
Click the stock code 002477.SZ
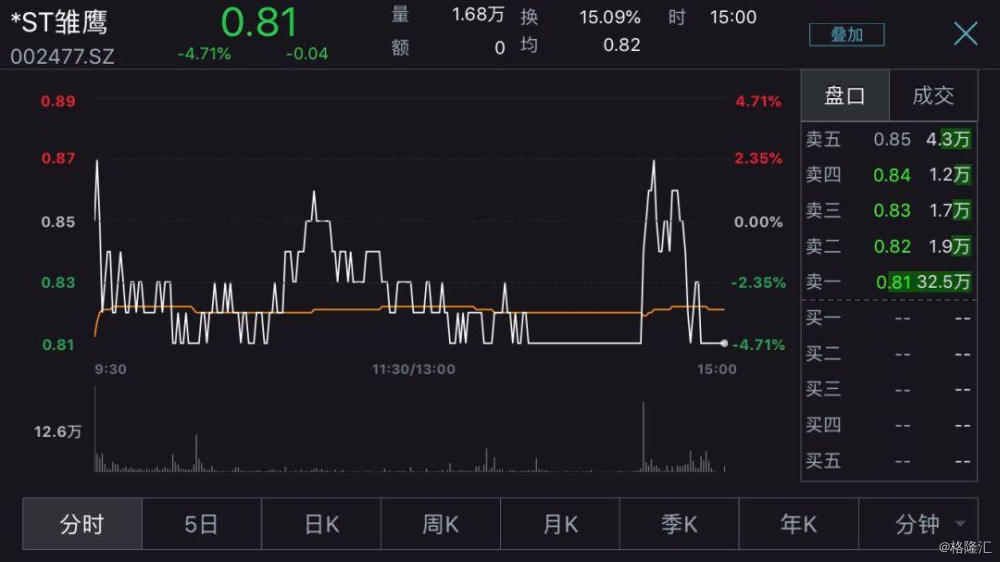62,57
